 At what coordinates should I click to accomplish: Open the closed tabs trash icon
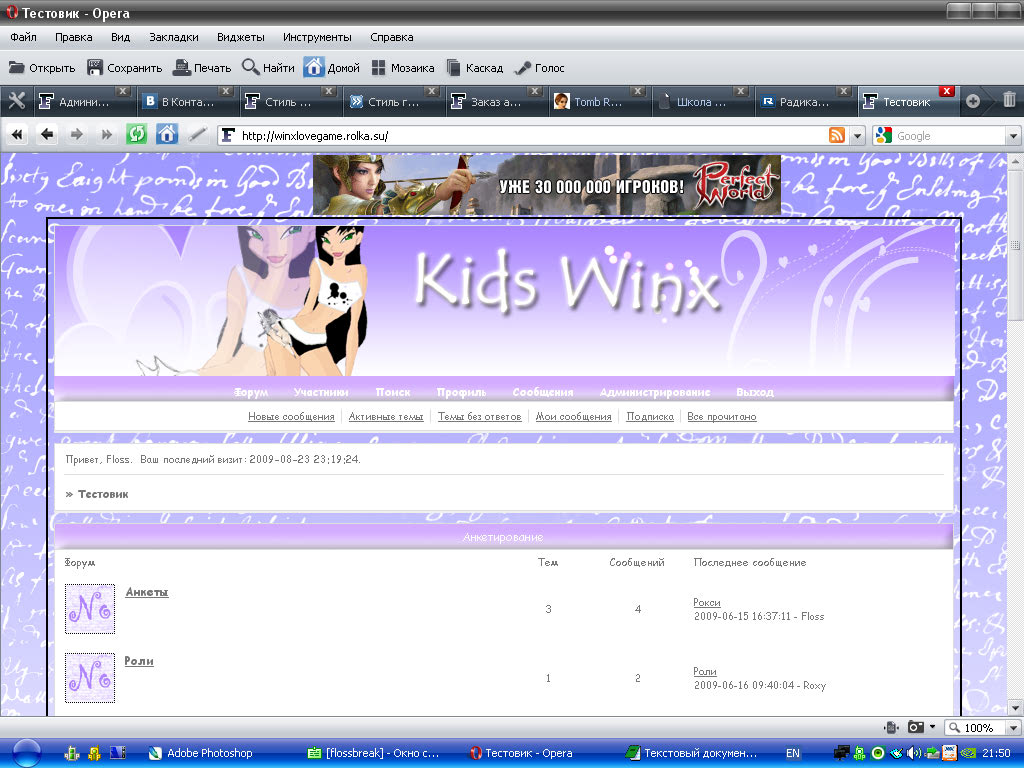click(x=1009, y=101)
